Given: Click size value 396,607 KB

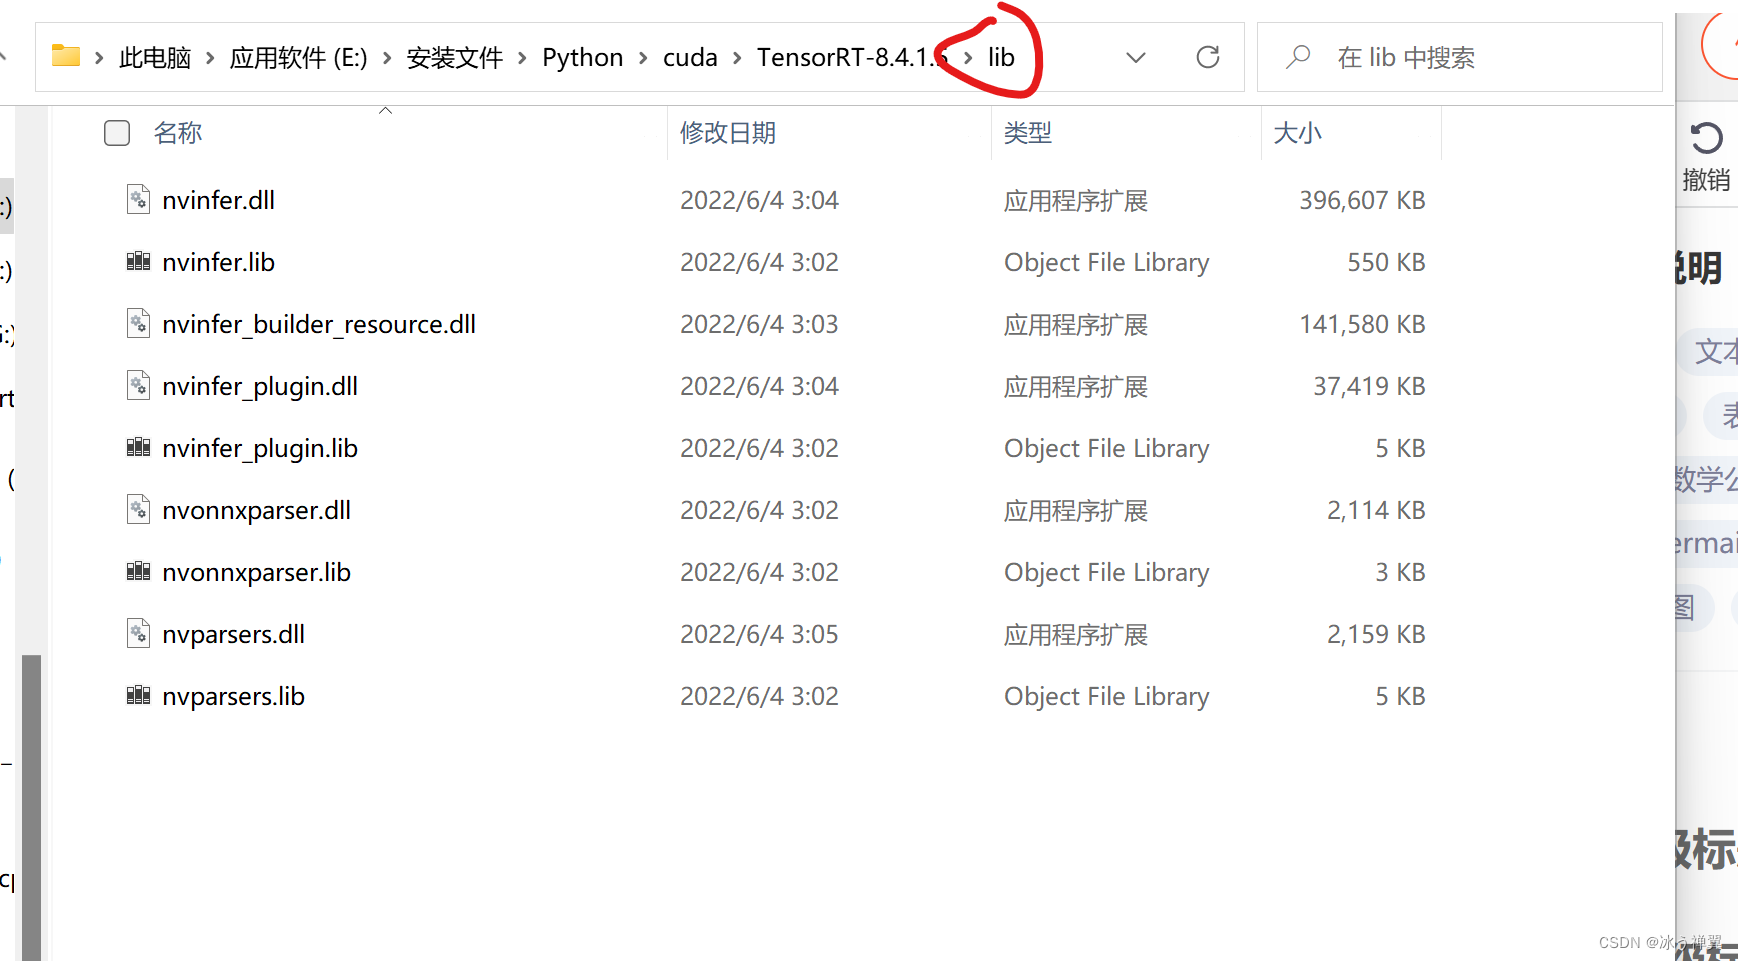Looking at the screenshot, I should (x=1362, y=200).
